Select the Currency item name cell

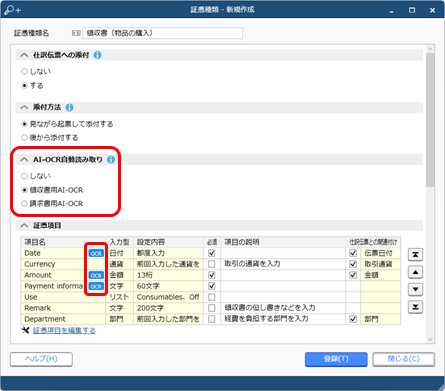click(63, 264)
